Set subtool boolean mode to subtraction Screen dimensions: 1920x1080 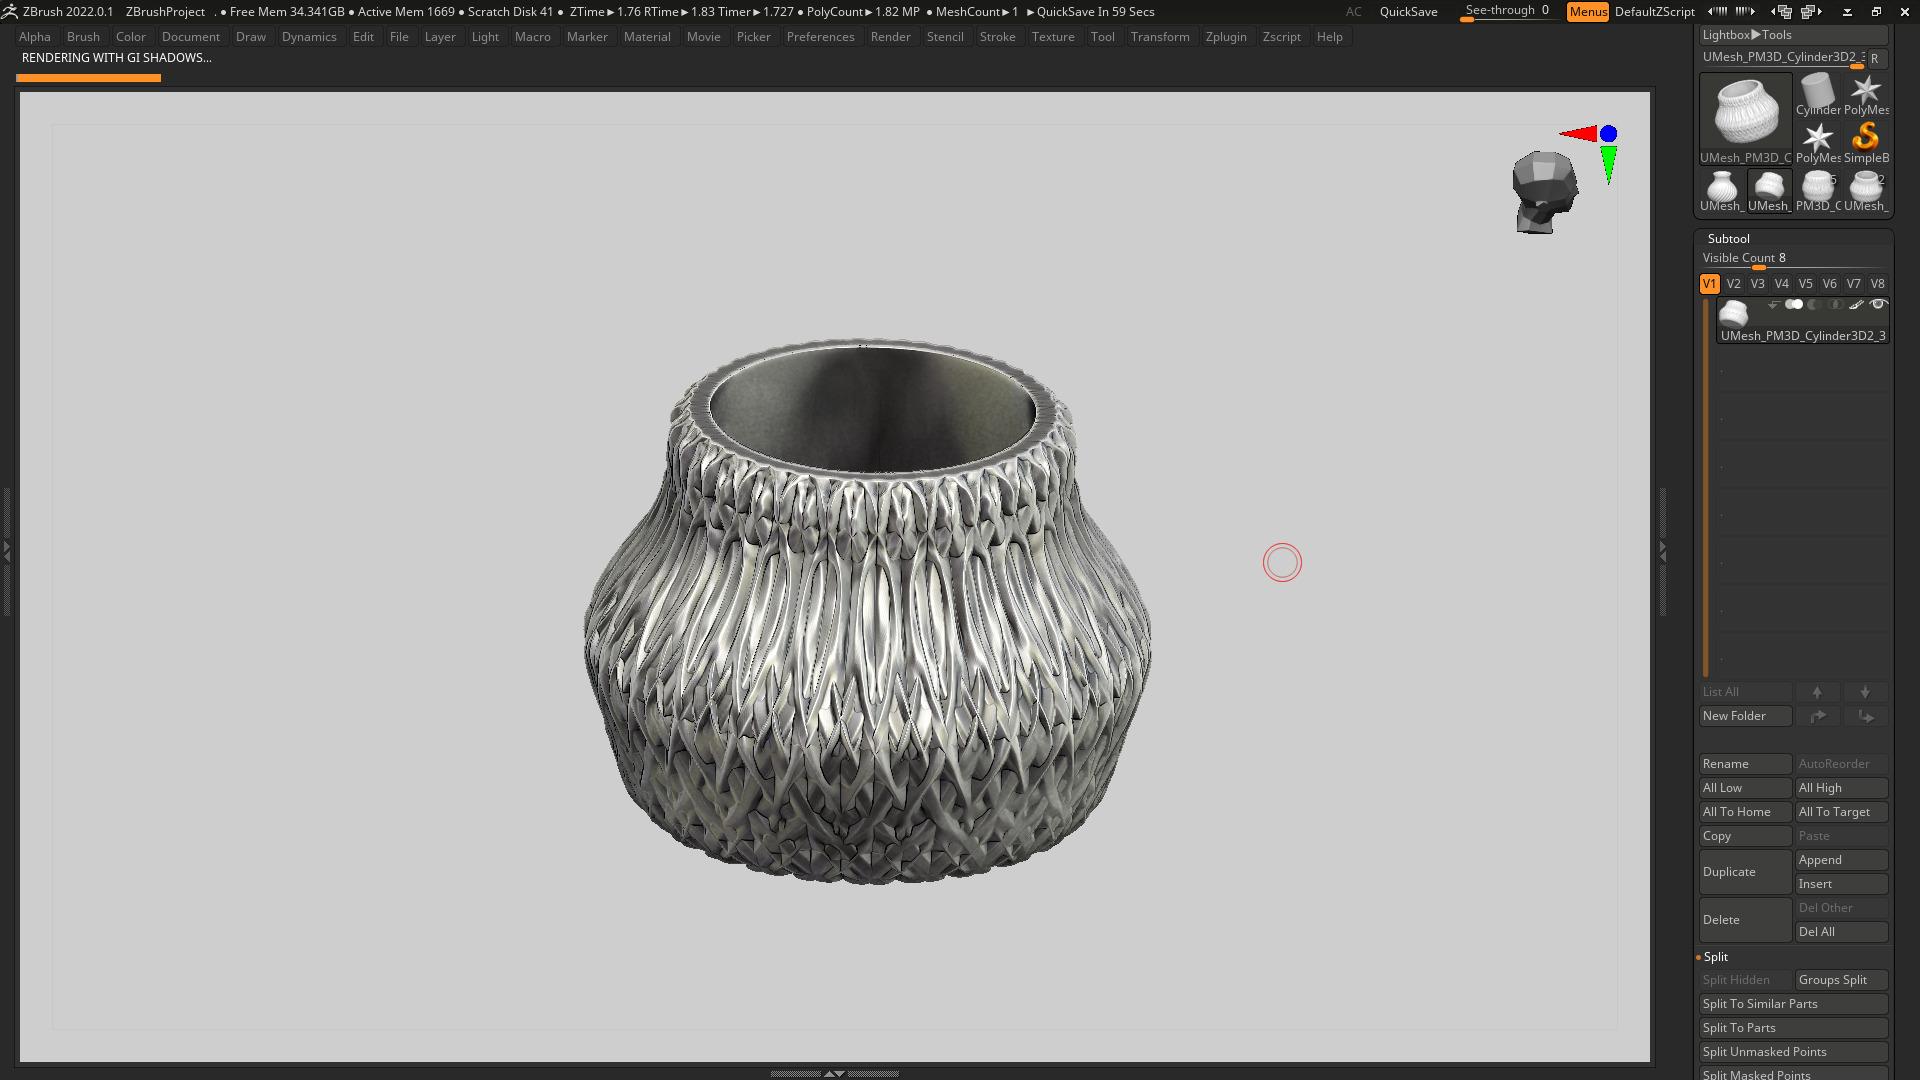click(x=1814, y=305)
